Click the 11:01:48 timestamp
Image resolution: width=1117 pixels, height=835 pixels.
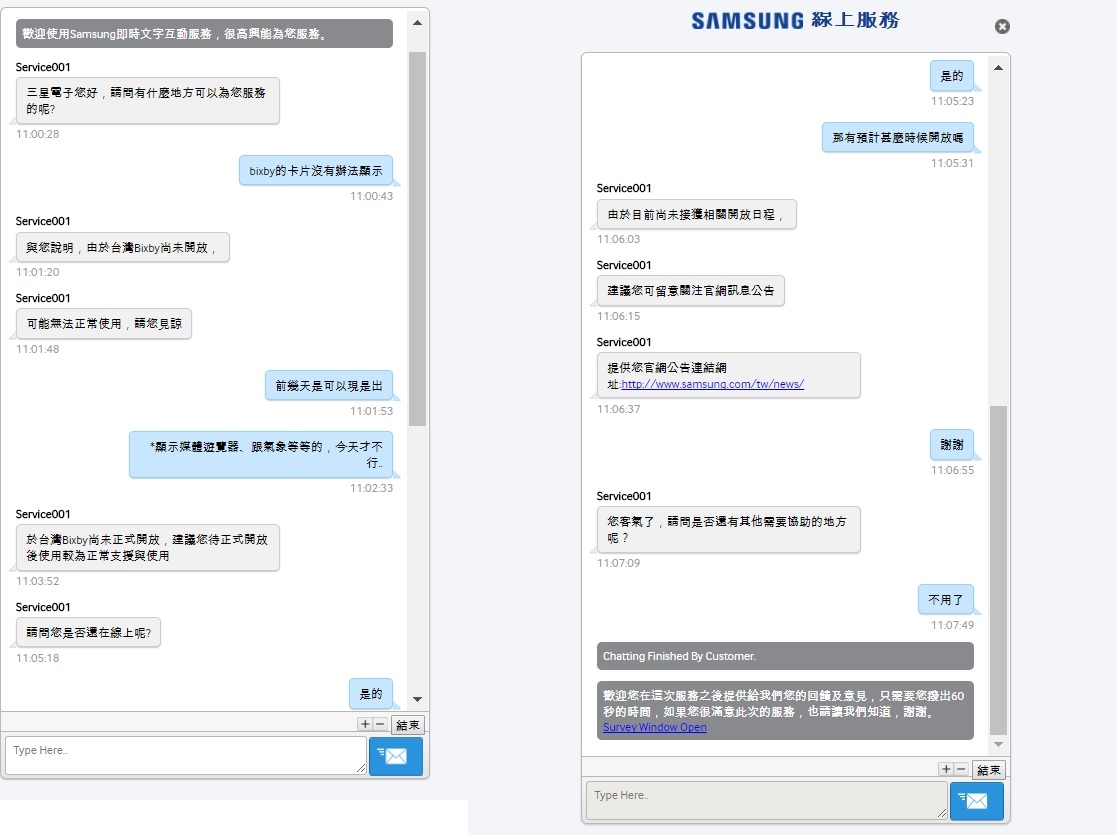pyautogui.click(x=38, y=349)
